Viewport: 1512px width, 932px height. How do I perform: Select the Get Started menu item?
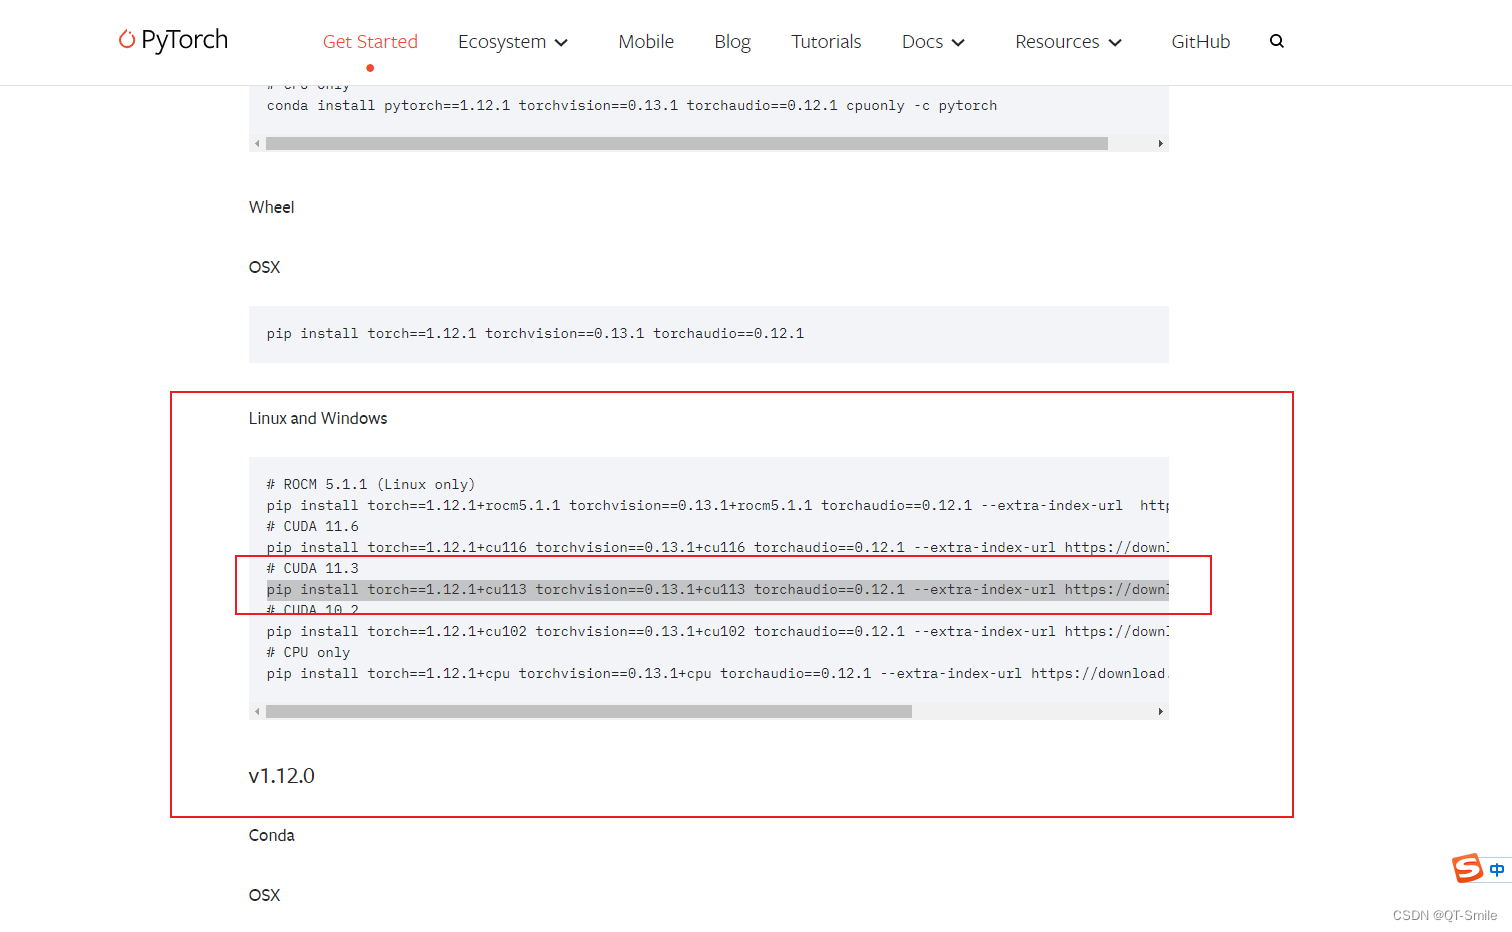tap(370, 41)
